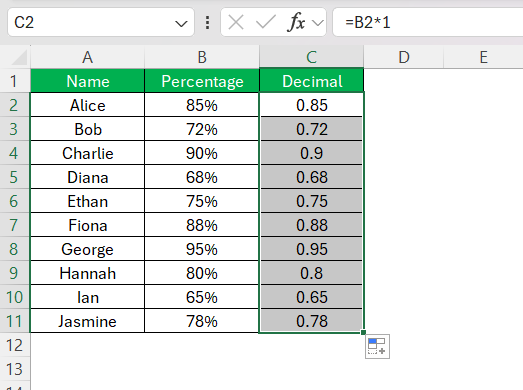
Task: Click the 72% percentage cell
Action: 202,129
